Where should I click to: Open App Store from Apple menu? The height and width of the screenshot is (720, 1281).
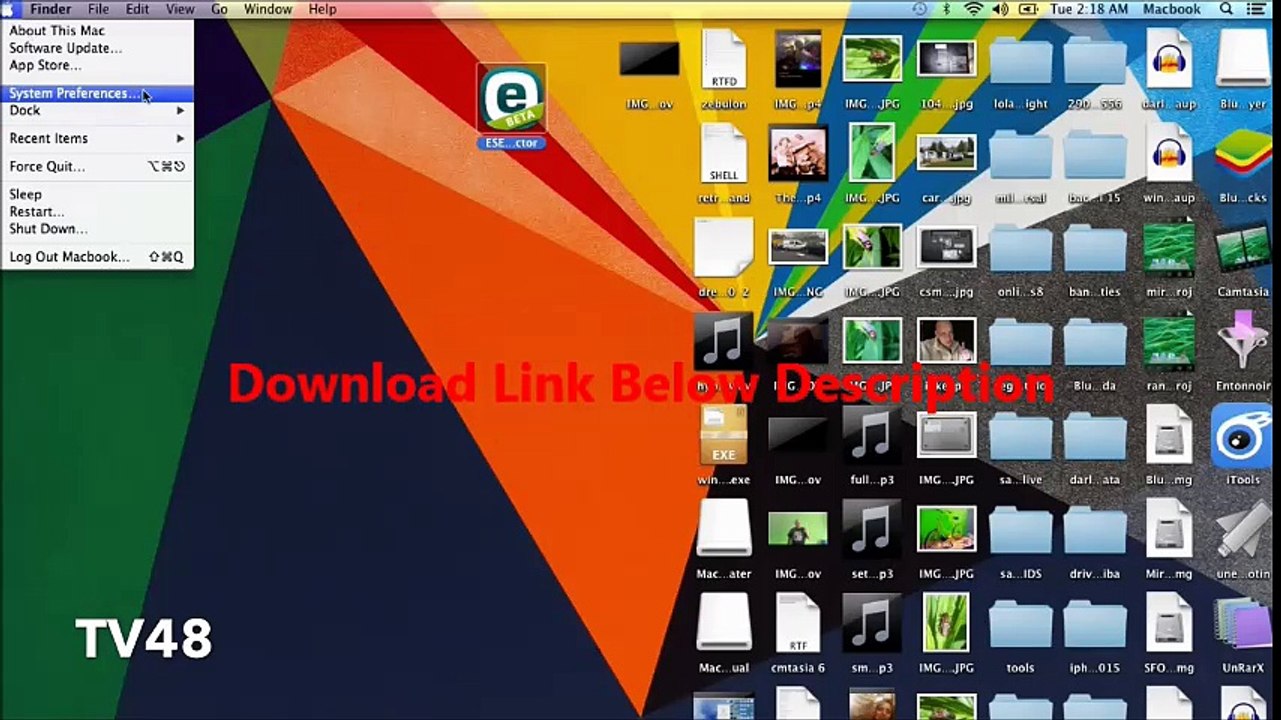(97, 66)
